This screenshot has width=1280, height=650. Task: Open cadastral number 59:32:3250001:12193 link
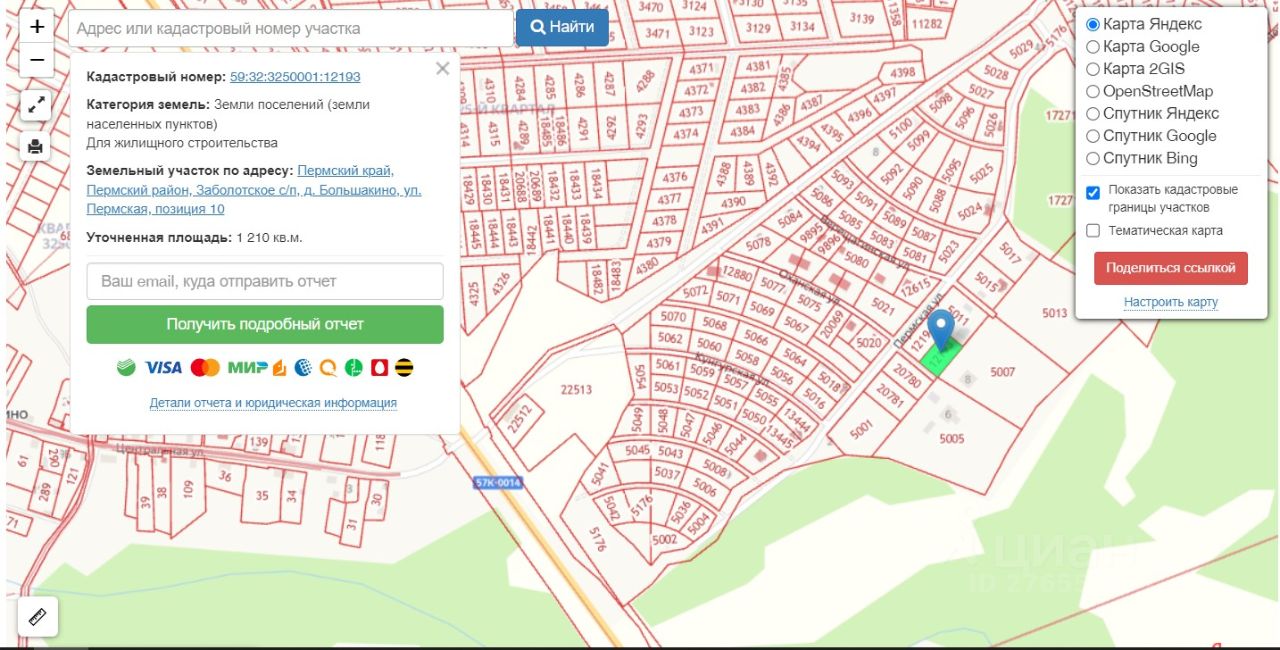(x=295, y=76)
